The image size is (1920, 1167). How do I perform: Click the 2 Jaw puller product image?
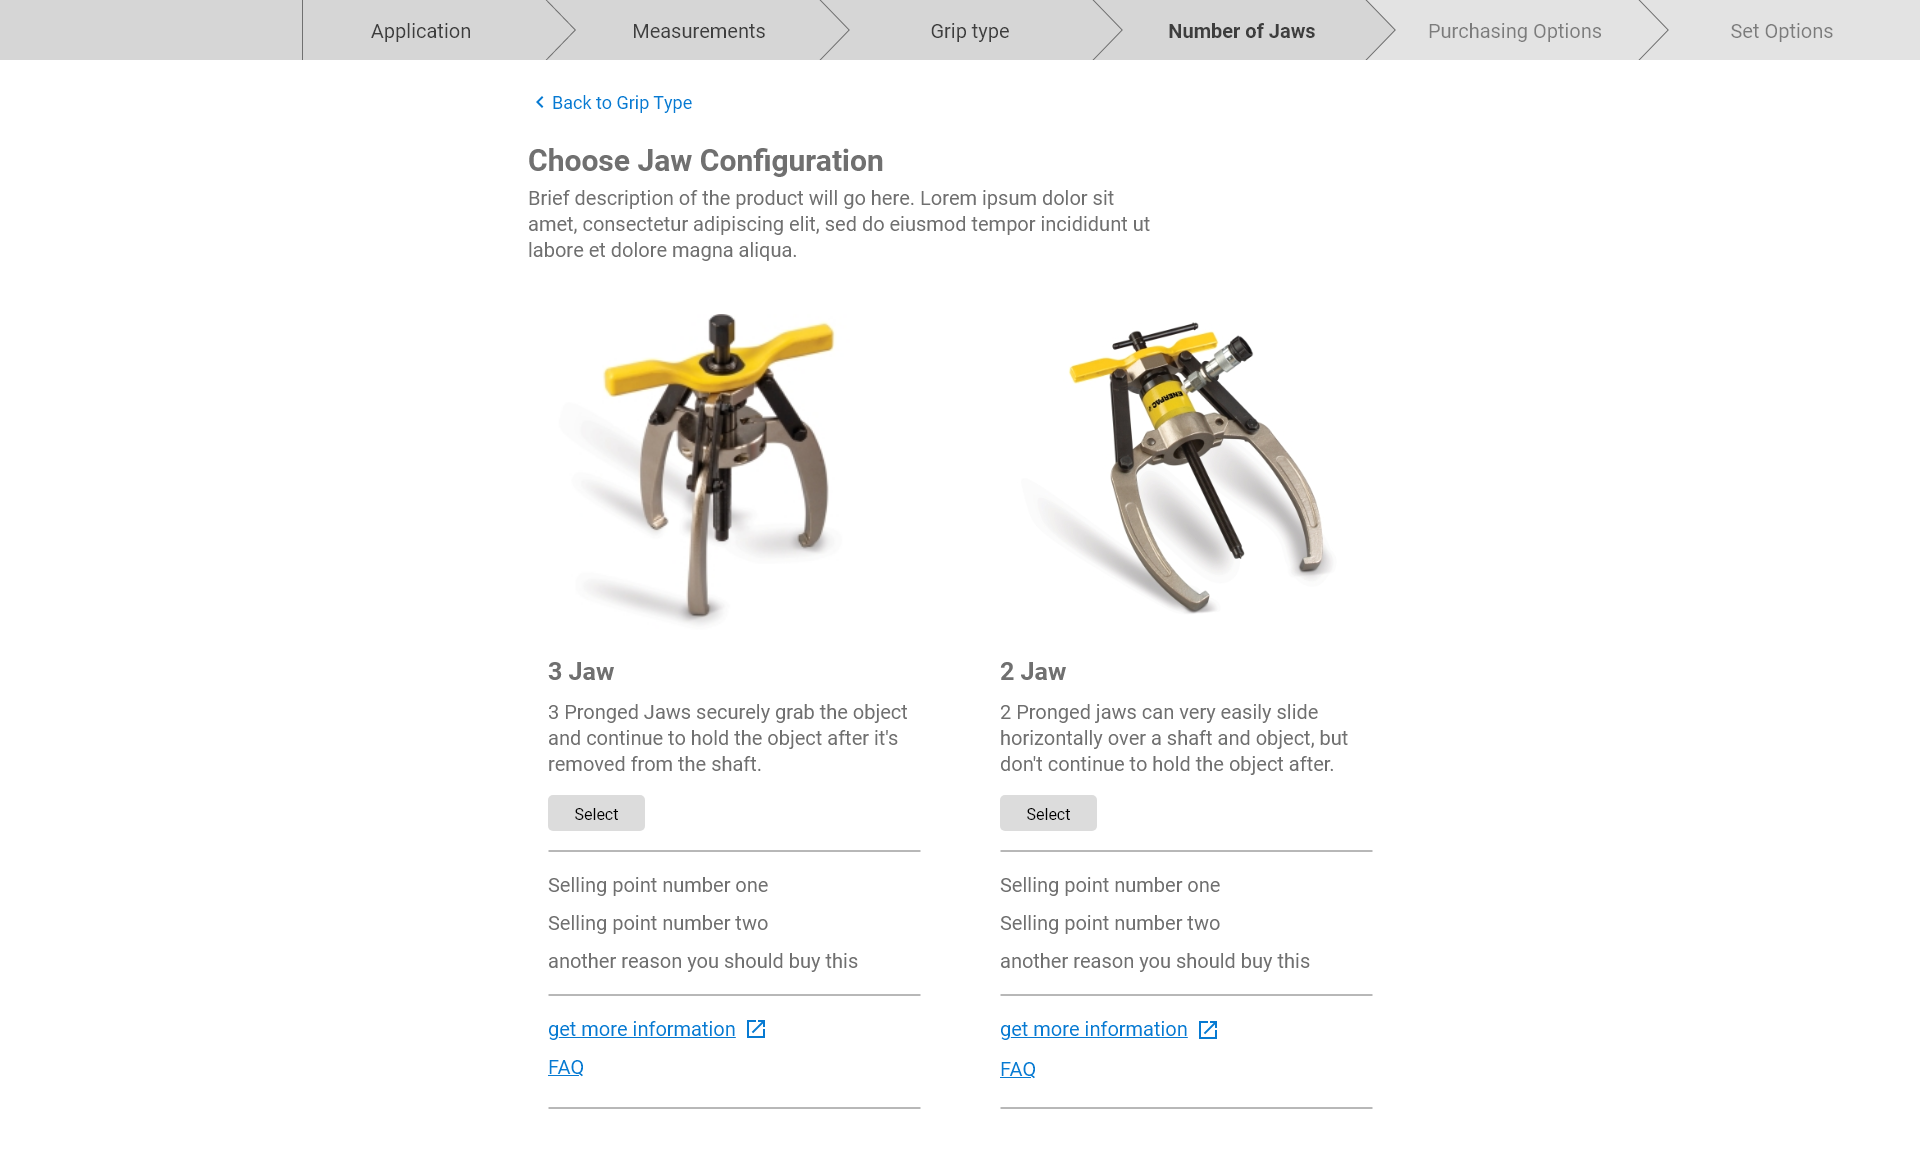coord(1190,465)
